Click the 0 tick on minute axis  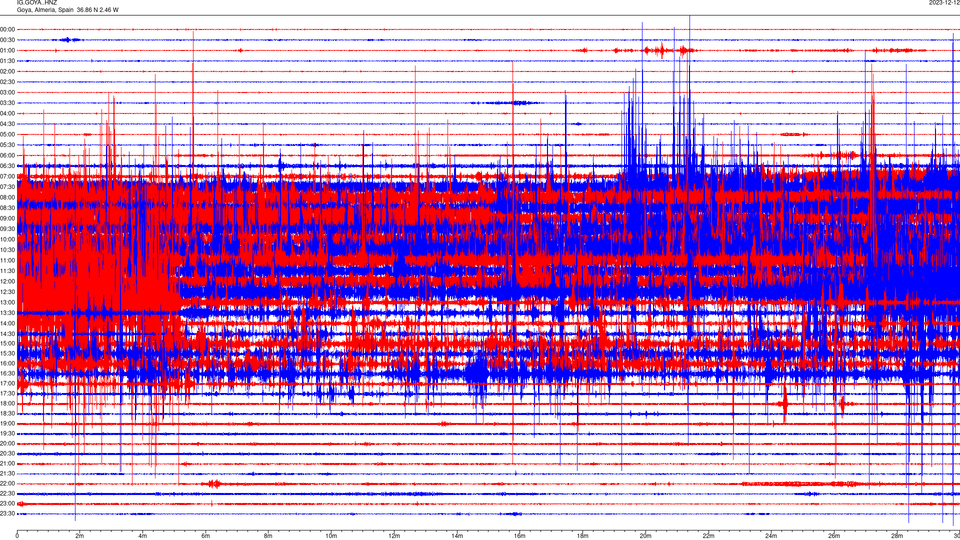(x=17, y=536)
